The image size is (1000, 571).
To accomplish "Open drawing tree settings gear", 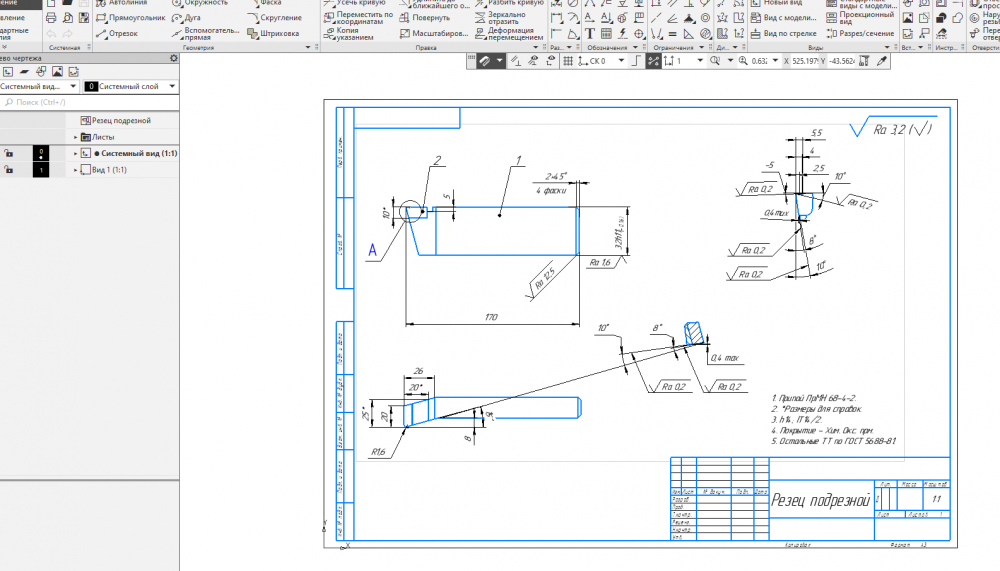I will pos(173,59).
